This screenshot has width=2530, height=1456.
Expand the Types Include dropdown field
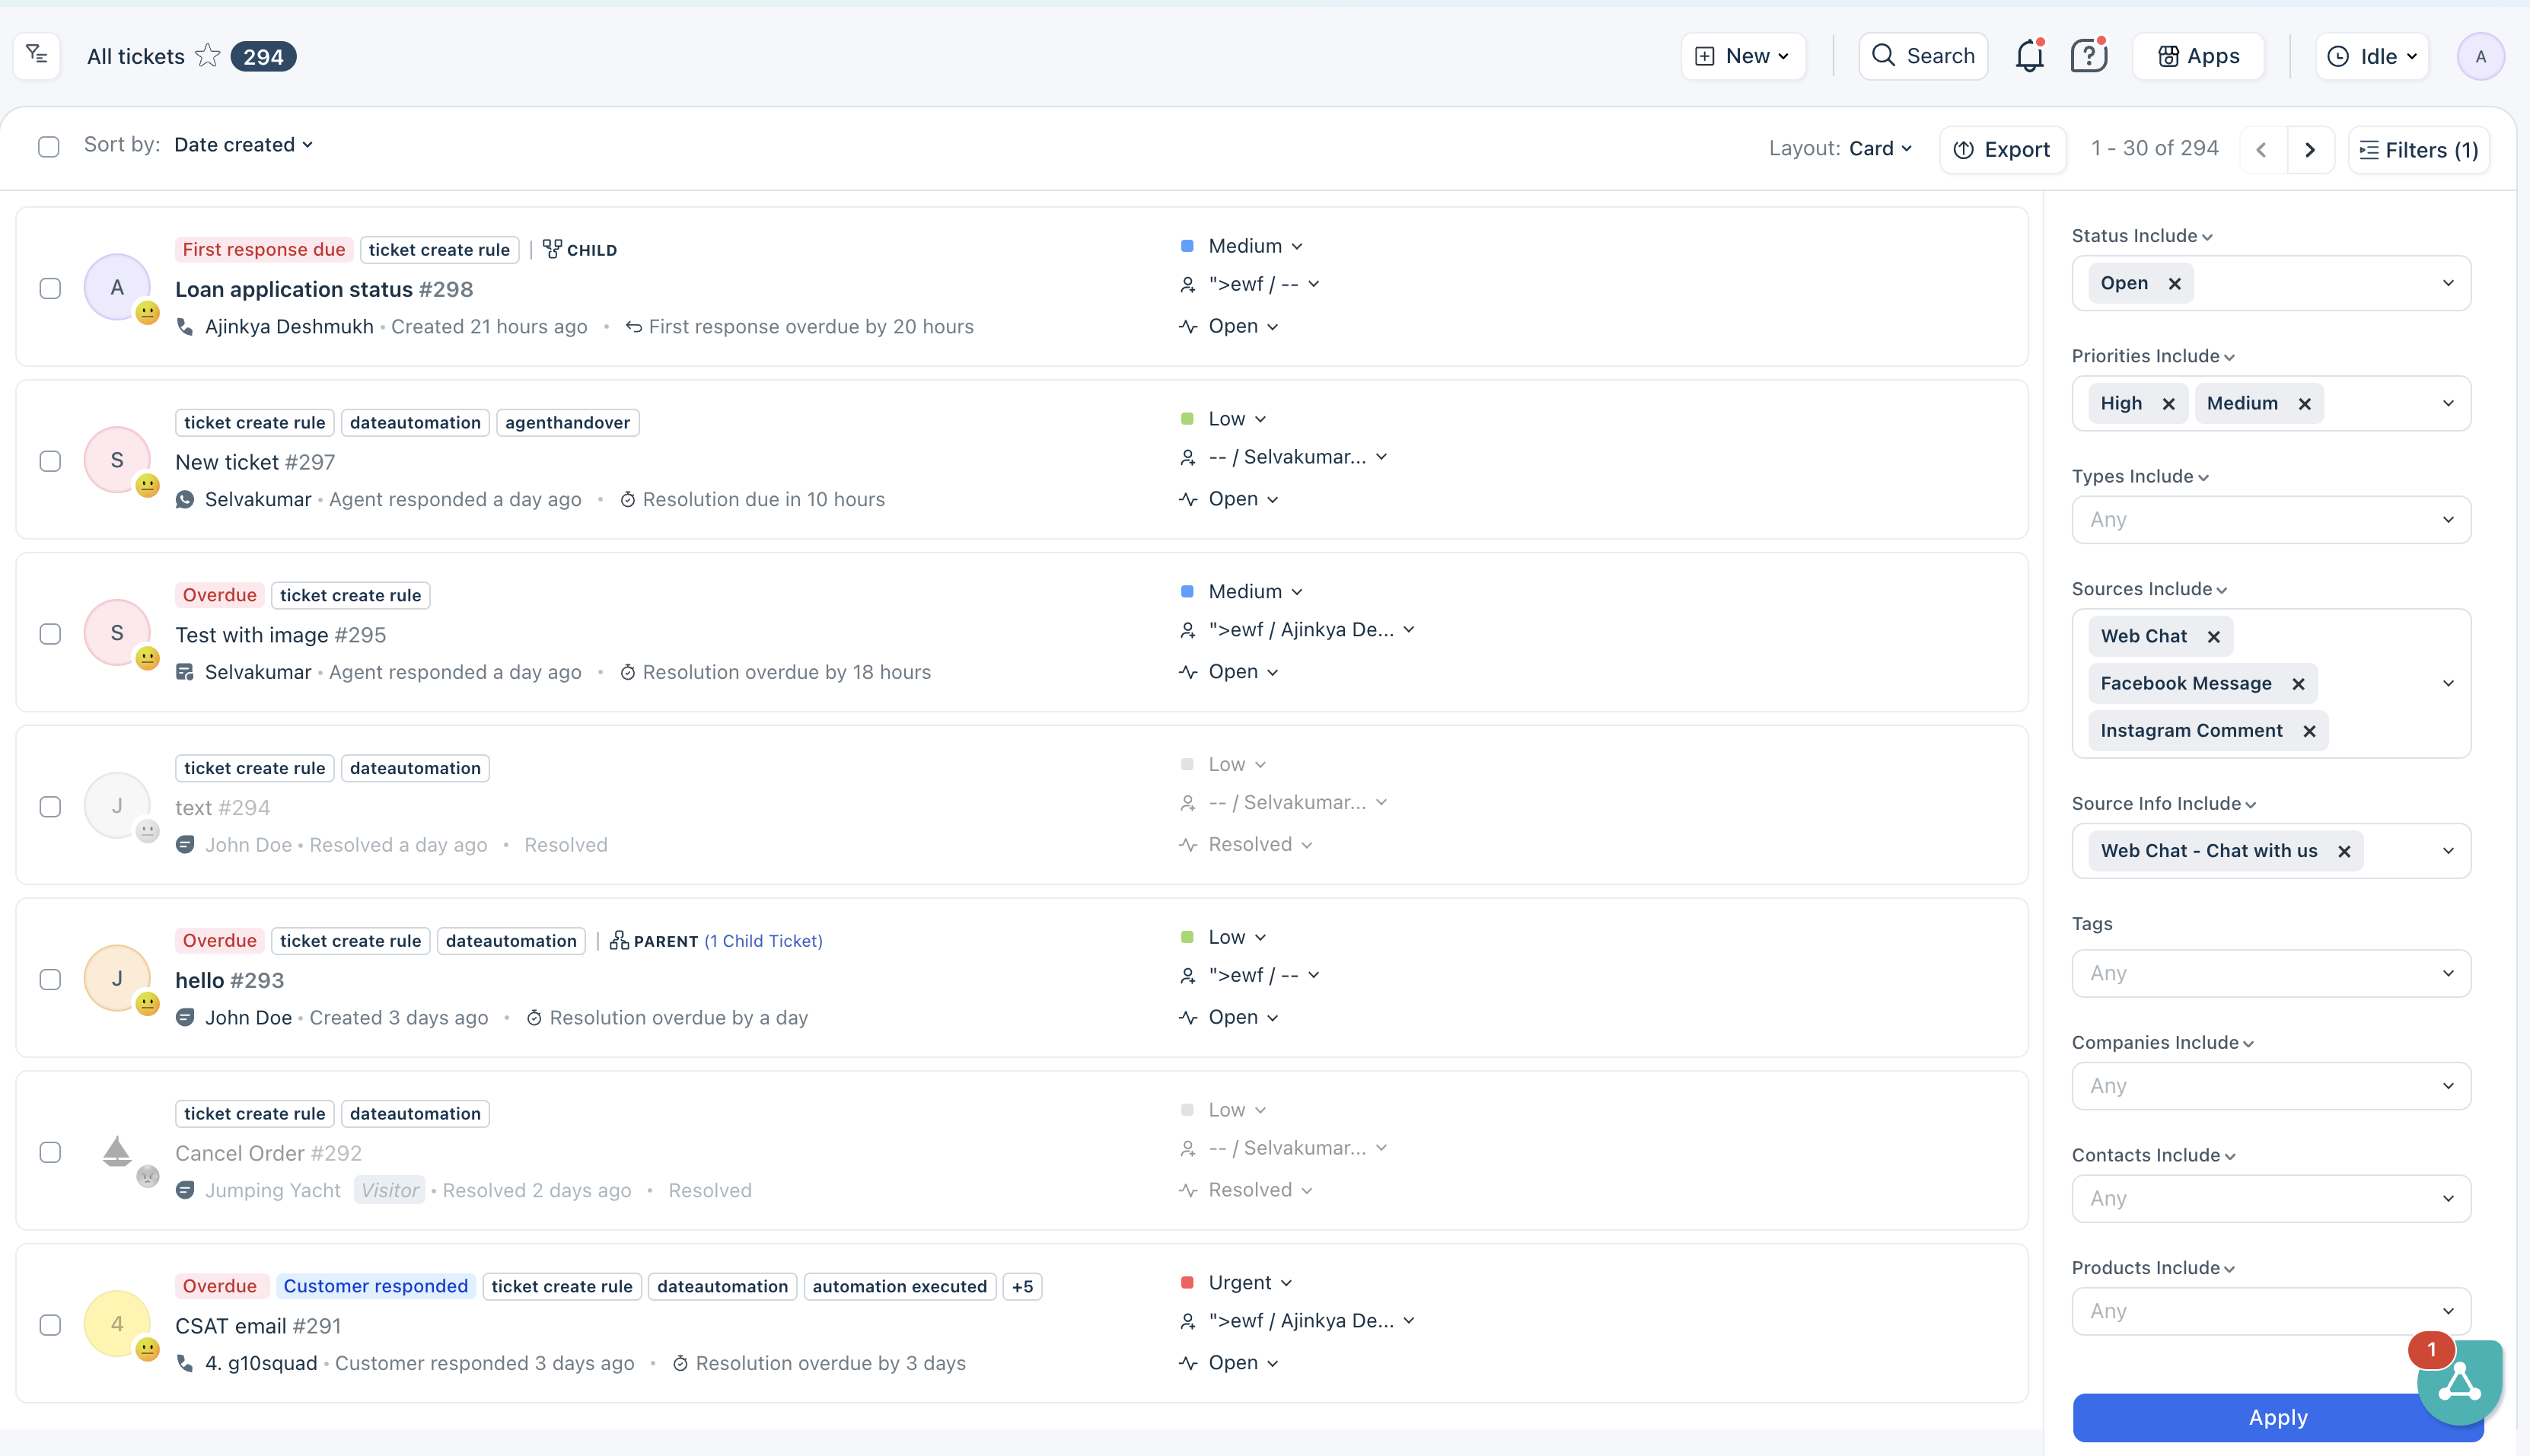(x=2271, y=520)
